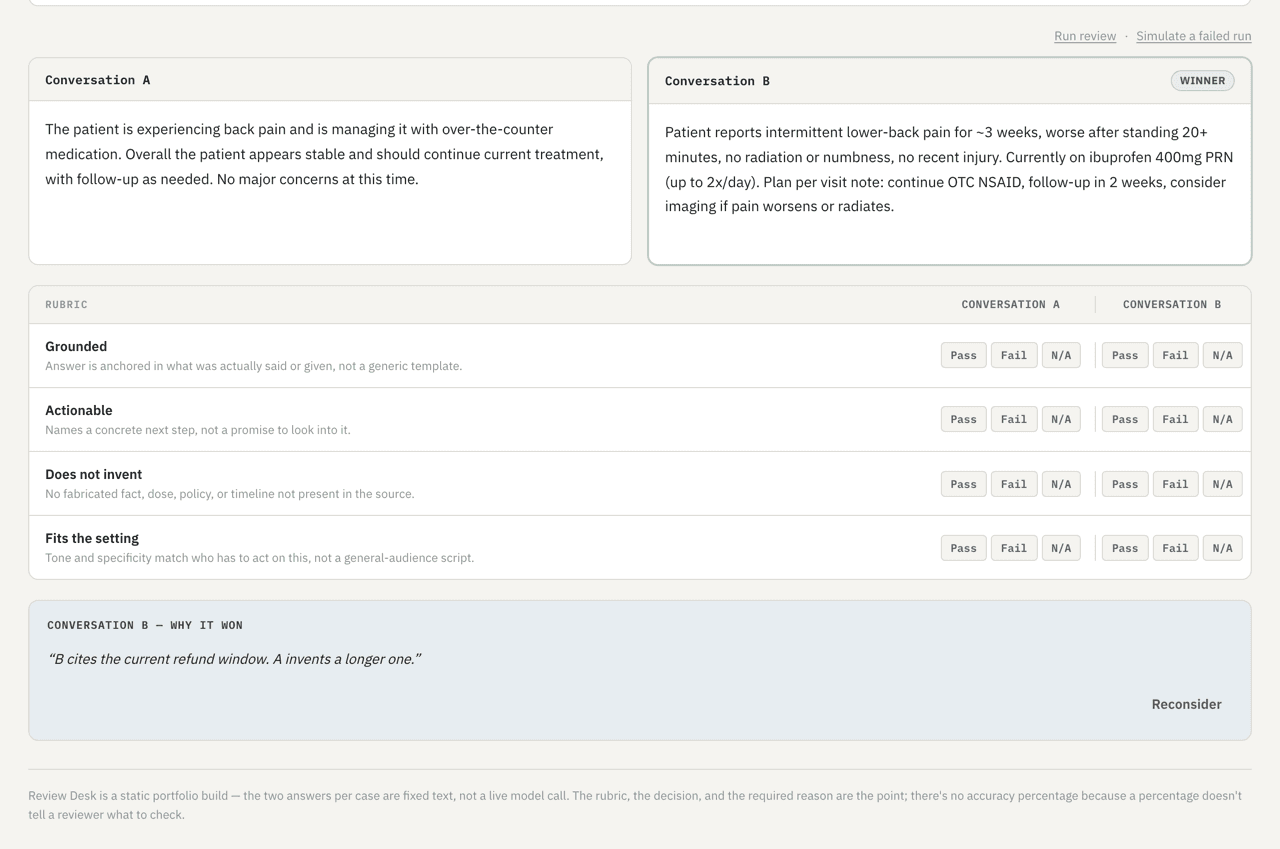Click Simulate a failed run link
1280x849 pixels.
1194,36
